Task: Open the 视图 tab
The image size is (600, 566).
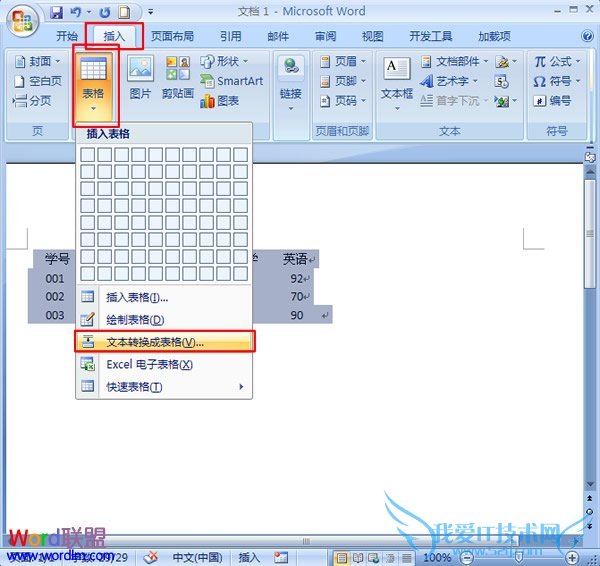Action: pos(372,36)
